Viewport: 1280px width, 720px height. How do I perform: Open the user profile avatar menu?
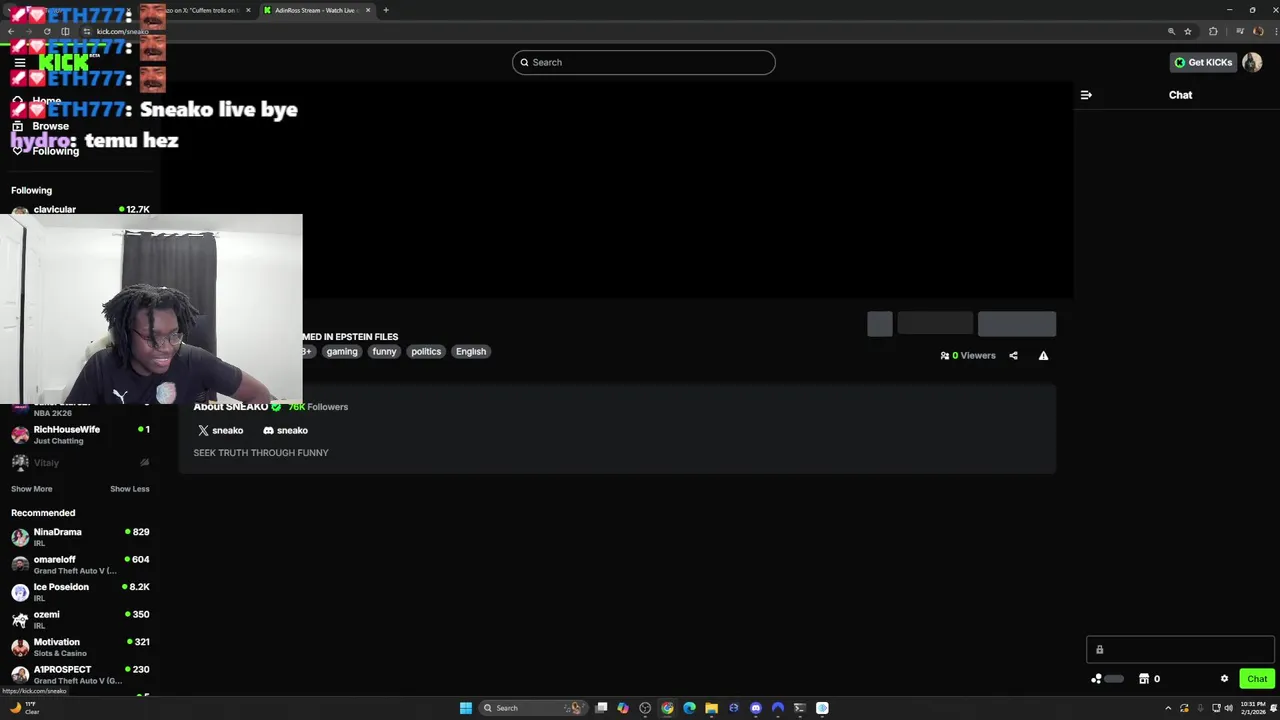click(1252, 62)
